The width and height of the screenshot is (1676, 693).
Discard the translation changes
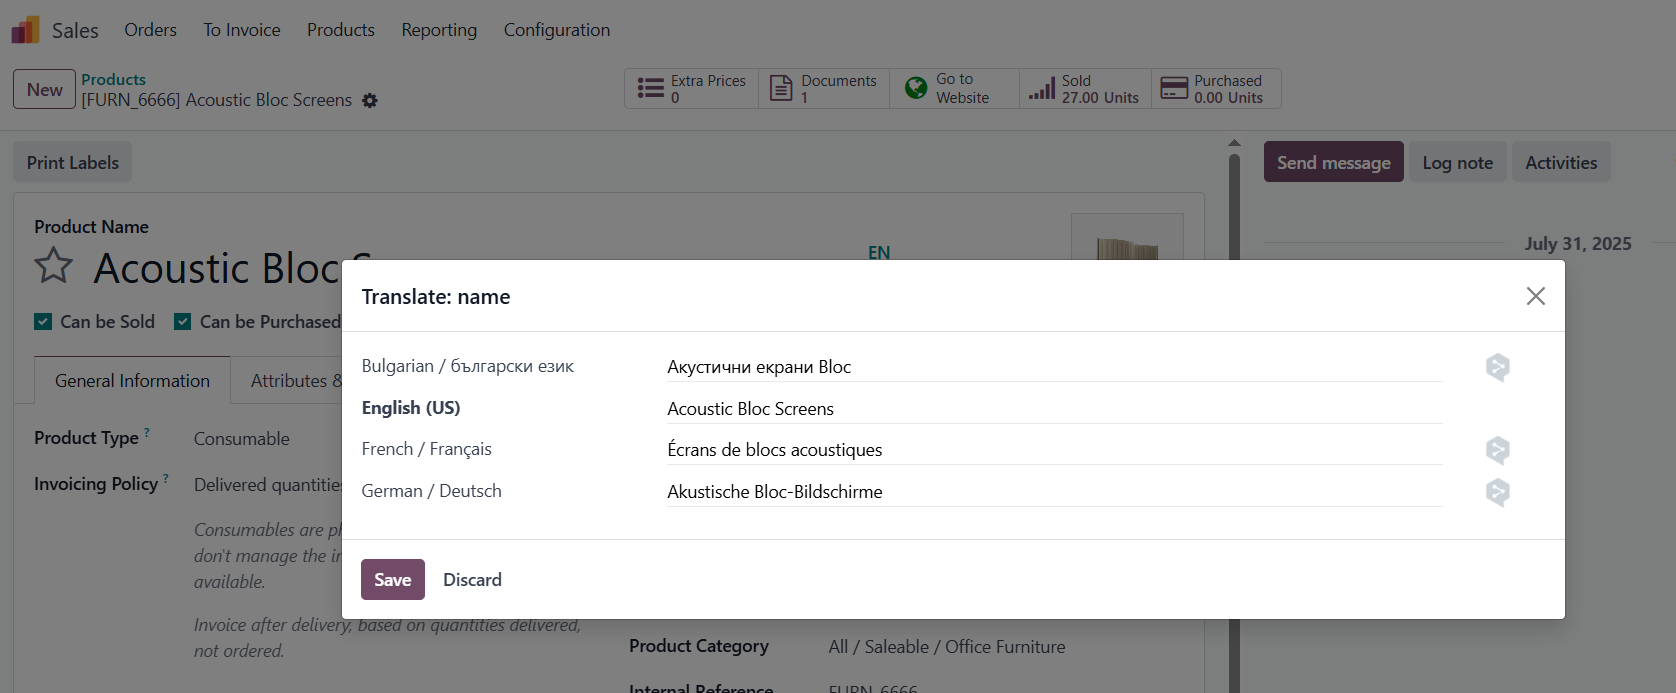point(472,580)
